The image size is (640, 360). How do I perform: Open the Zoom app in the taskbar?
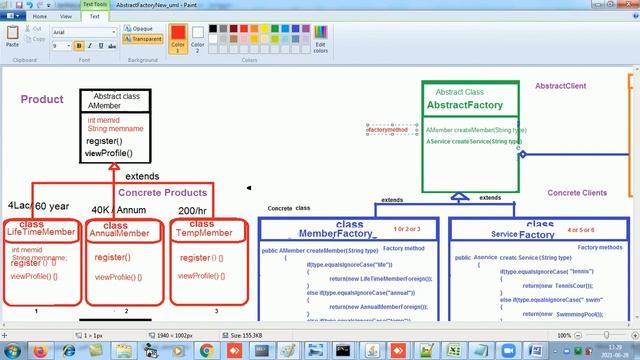[x=508, y=351]
